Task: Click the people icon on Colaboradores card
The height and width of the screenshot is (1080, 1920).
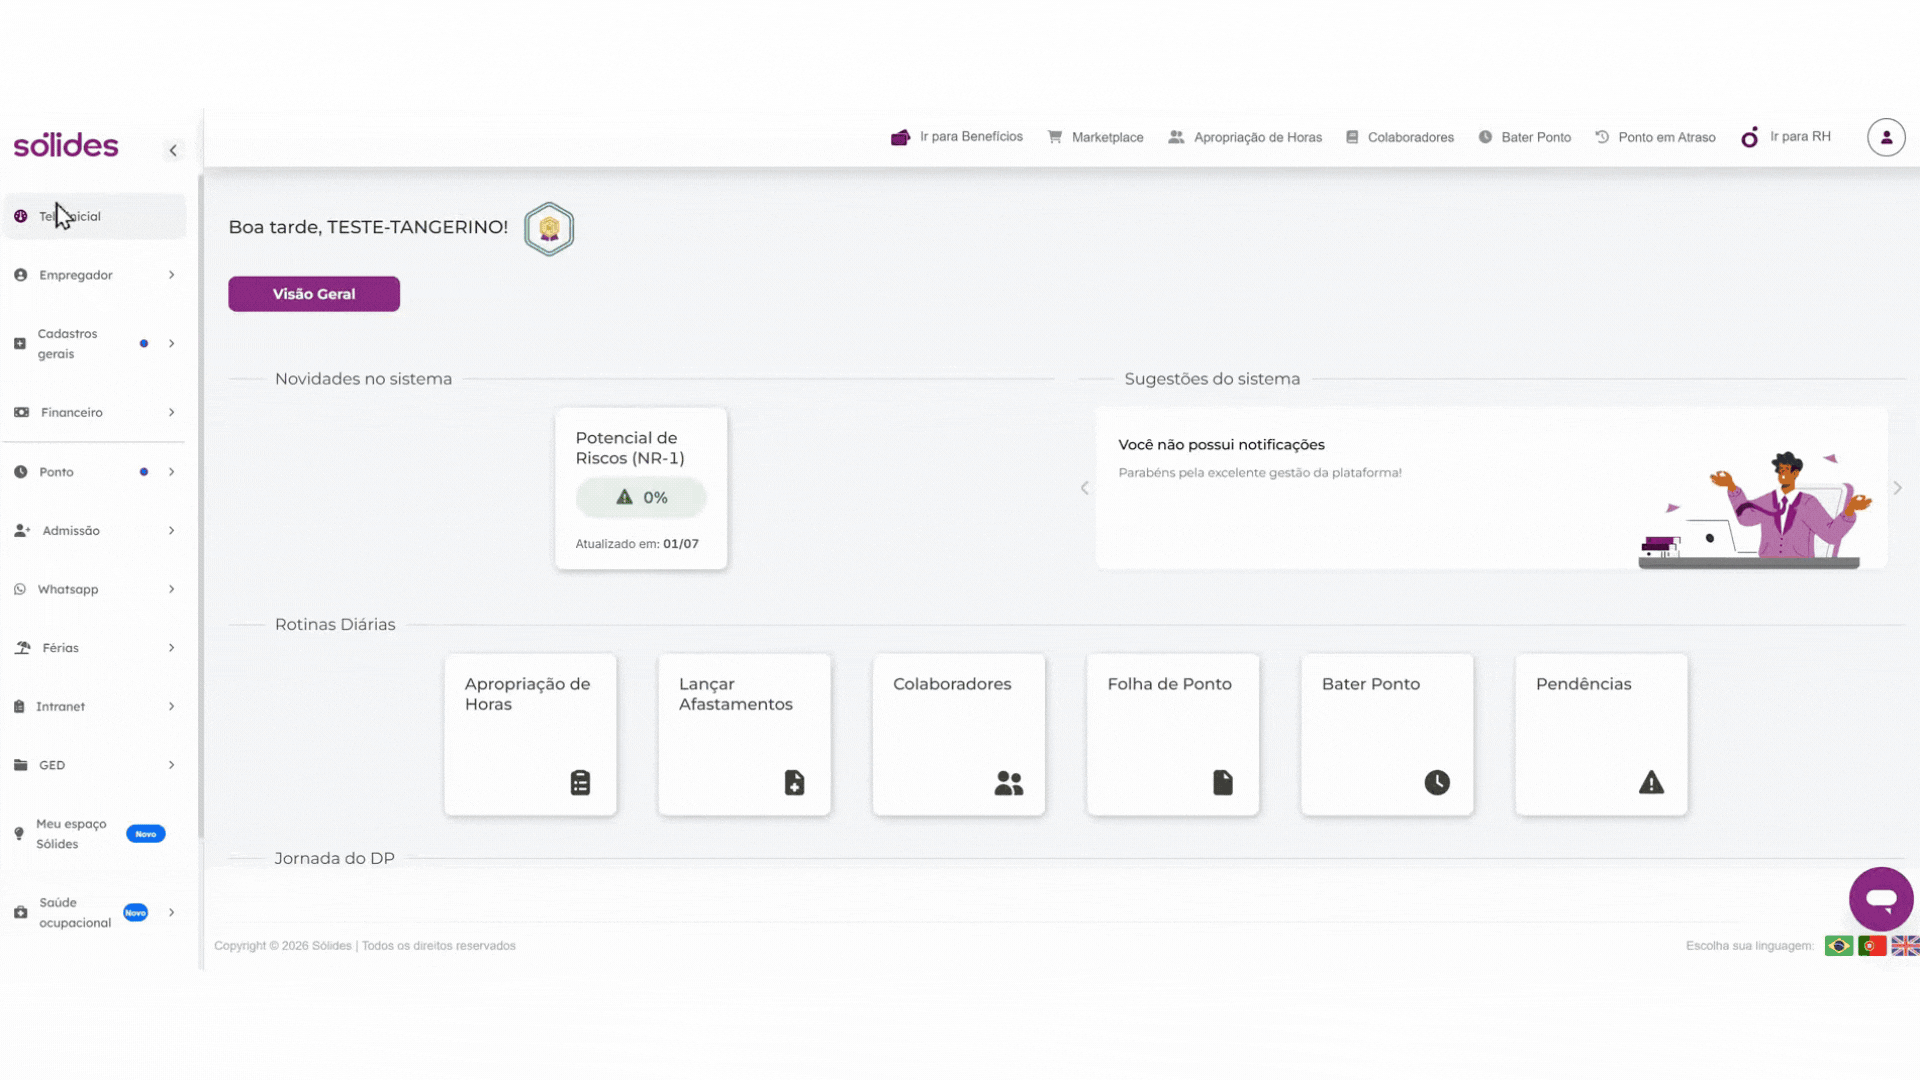Action: (x=1009, y=783)
